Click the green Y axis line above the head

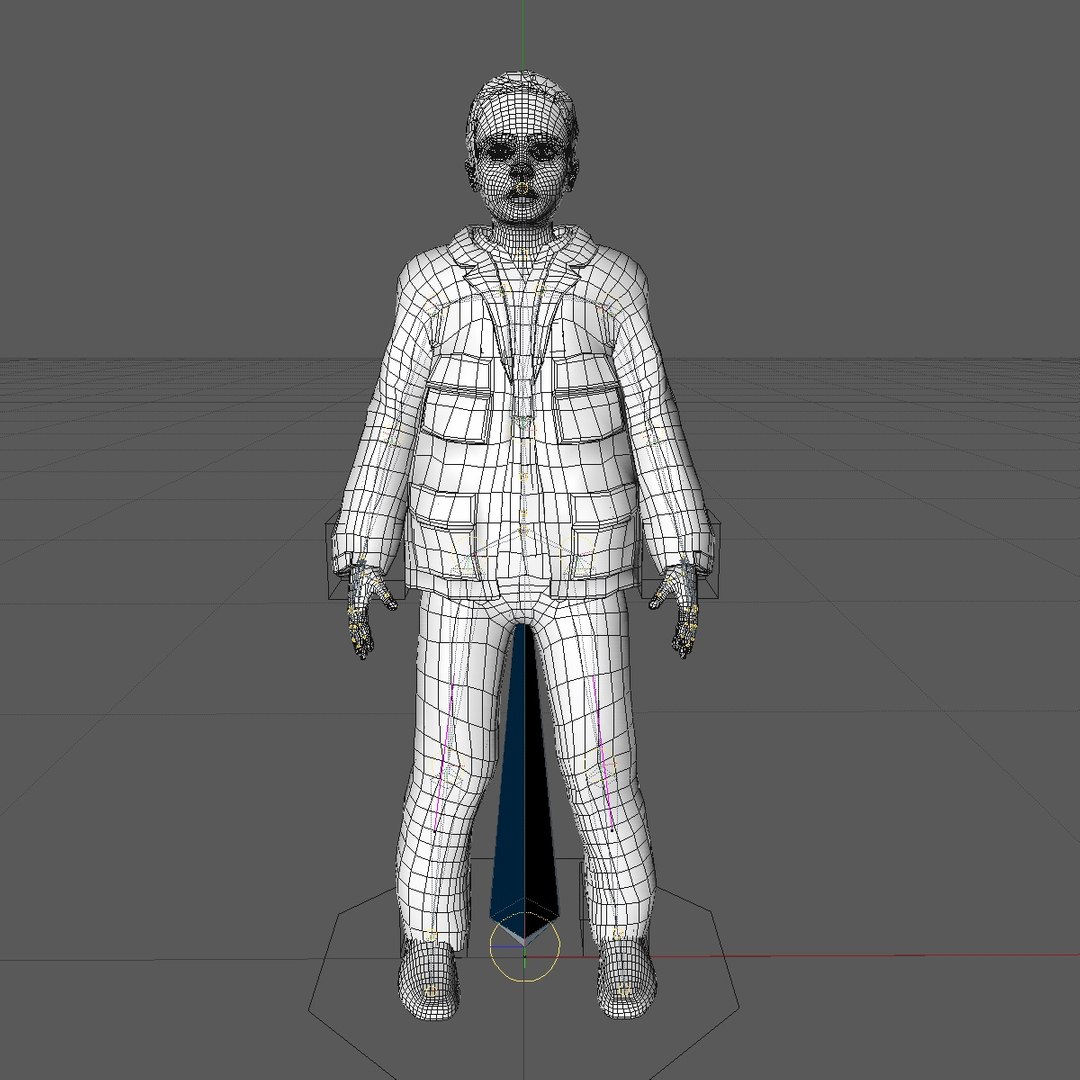523,34
